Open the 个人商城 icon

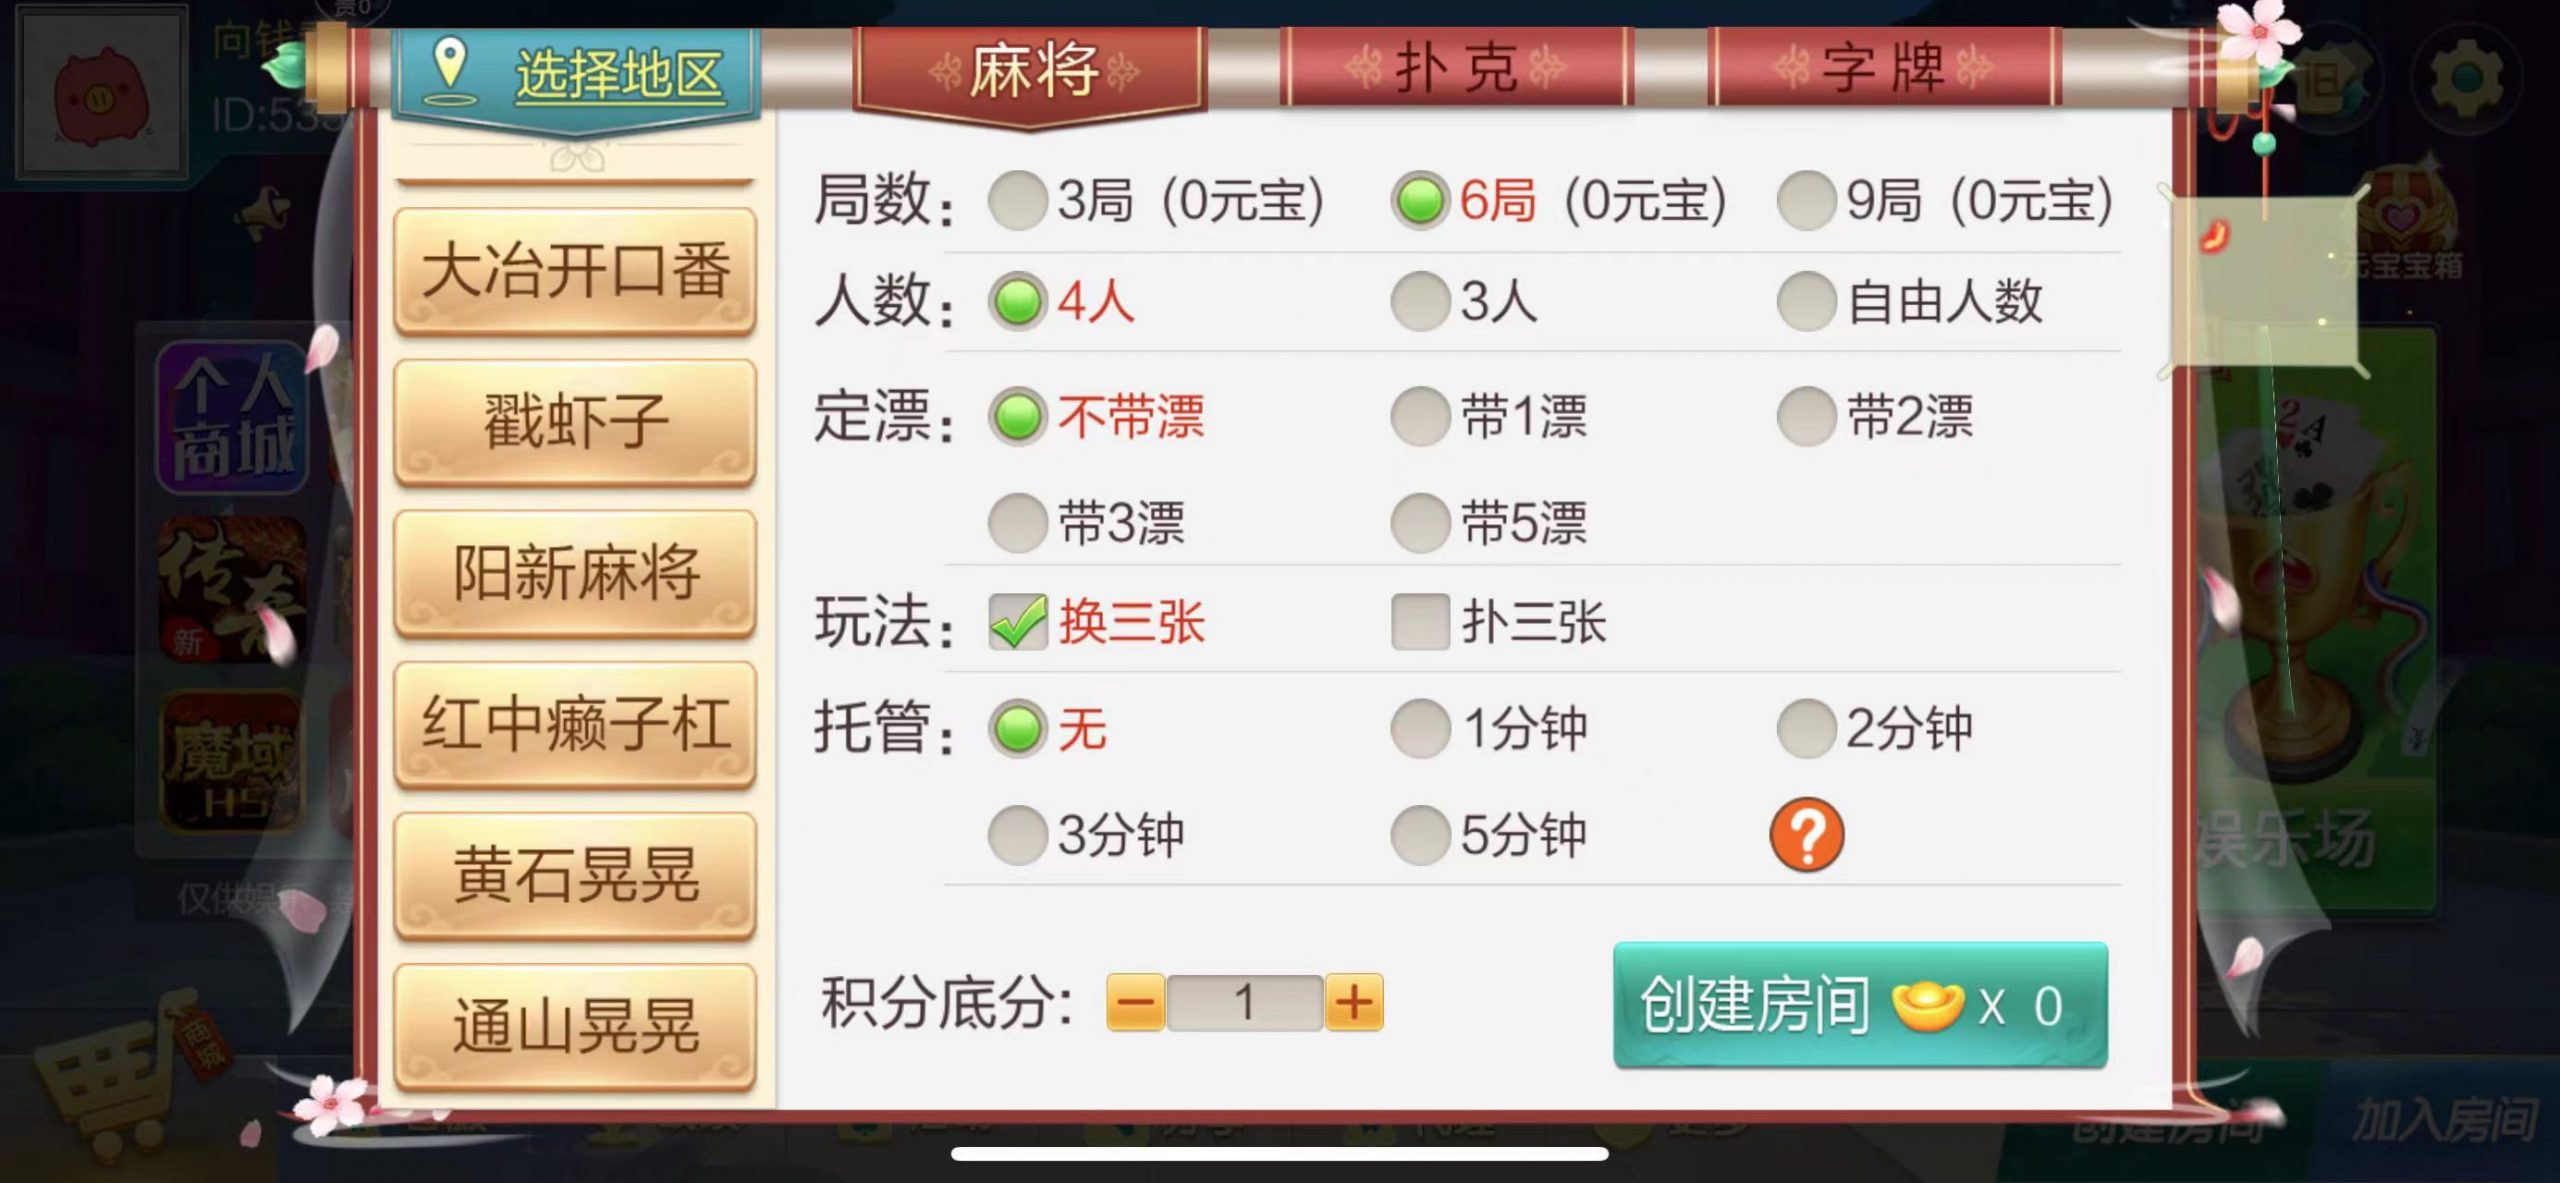coord(233,418)
